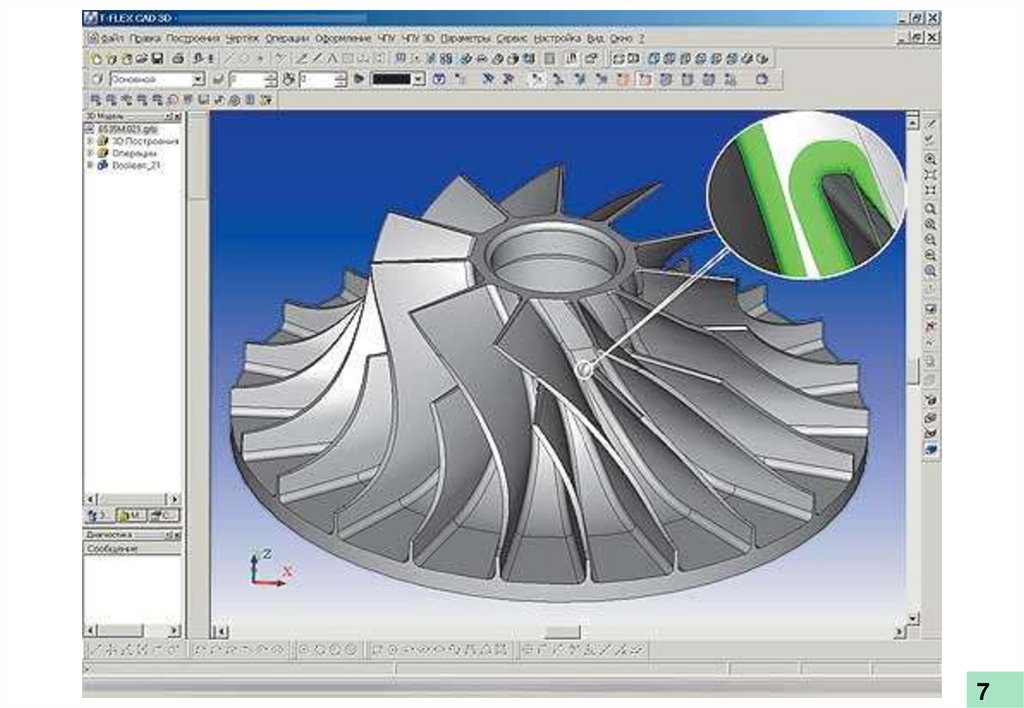Open the ? help menu
Image resolution: width=1024 pixels, height=708 pixels.
pos(641,39)
